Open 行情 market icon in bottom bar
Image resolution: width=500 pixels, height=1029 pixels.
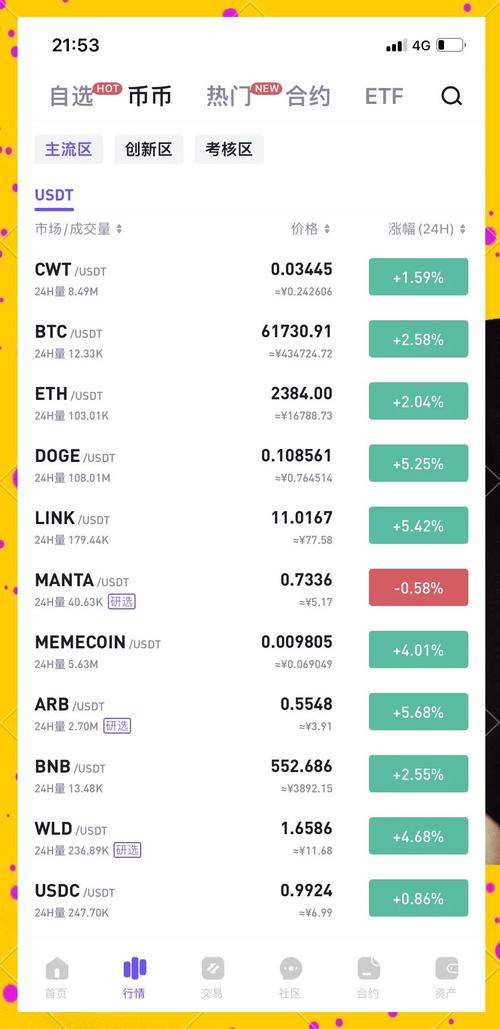click(135, 968)
